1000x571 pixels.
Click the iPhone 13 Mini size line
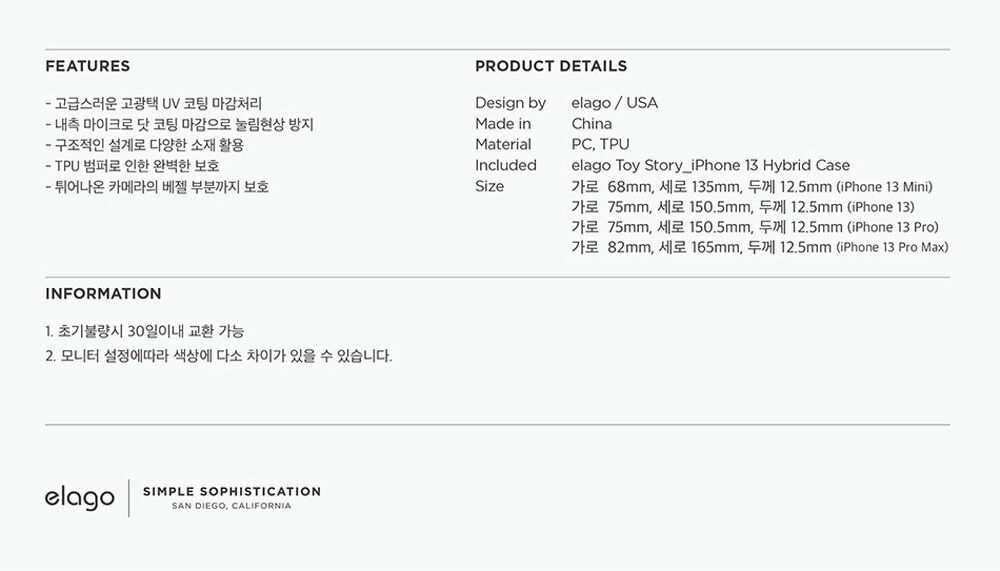[752, 187]
